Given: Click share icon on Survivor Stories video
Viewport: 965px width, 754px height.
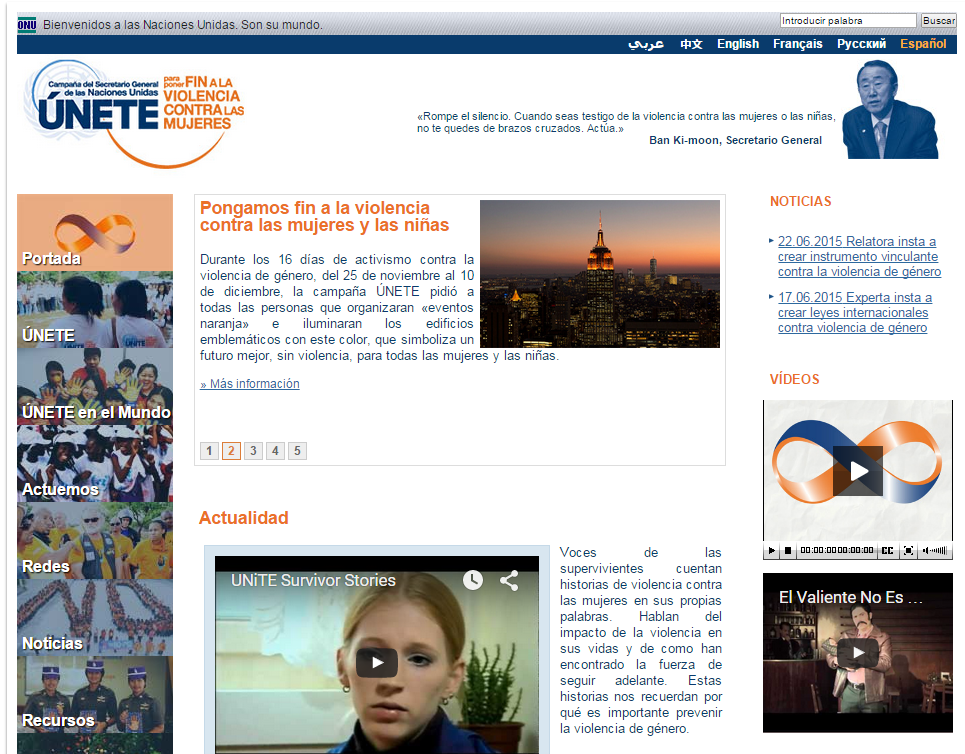Looking at the screenshot, I should coord(509,580).
